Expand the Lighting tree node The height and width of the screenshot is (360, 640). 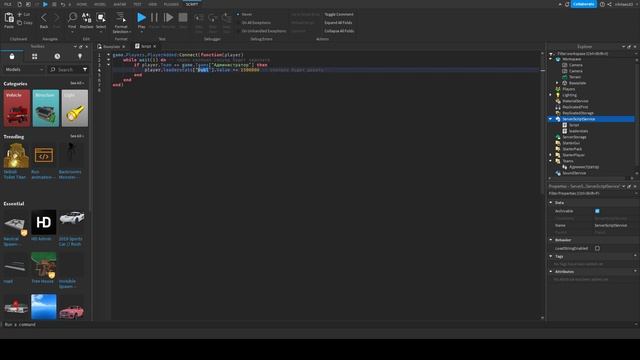[551, 95]
